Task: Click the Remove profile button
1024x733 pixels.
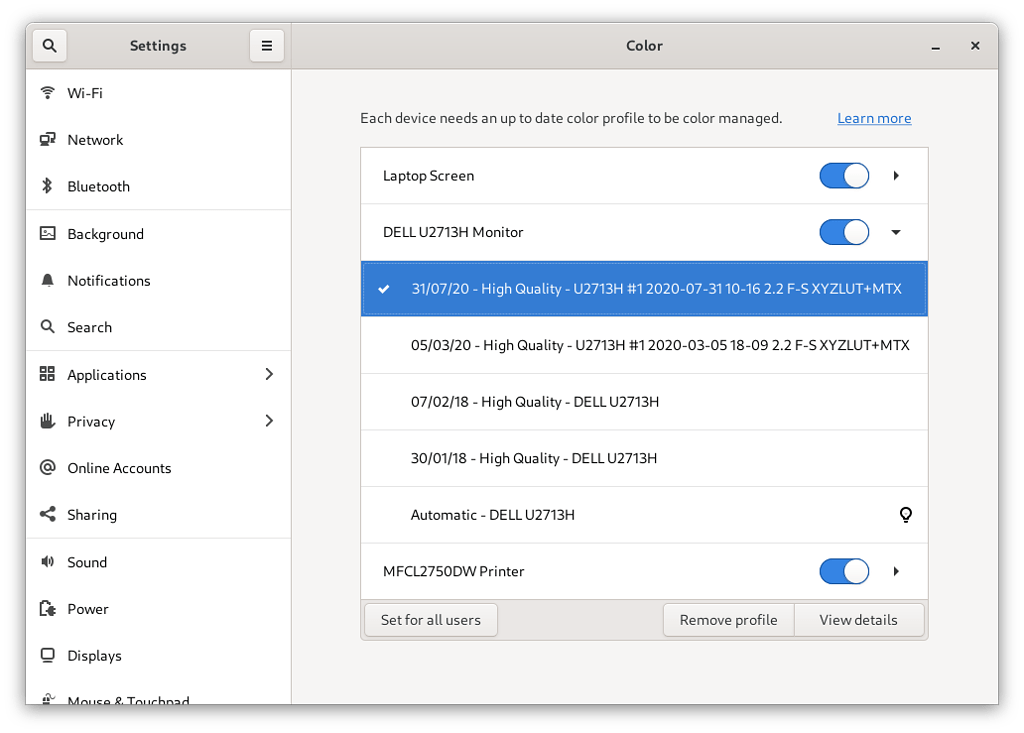Action: pos(728,620)
